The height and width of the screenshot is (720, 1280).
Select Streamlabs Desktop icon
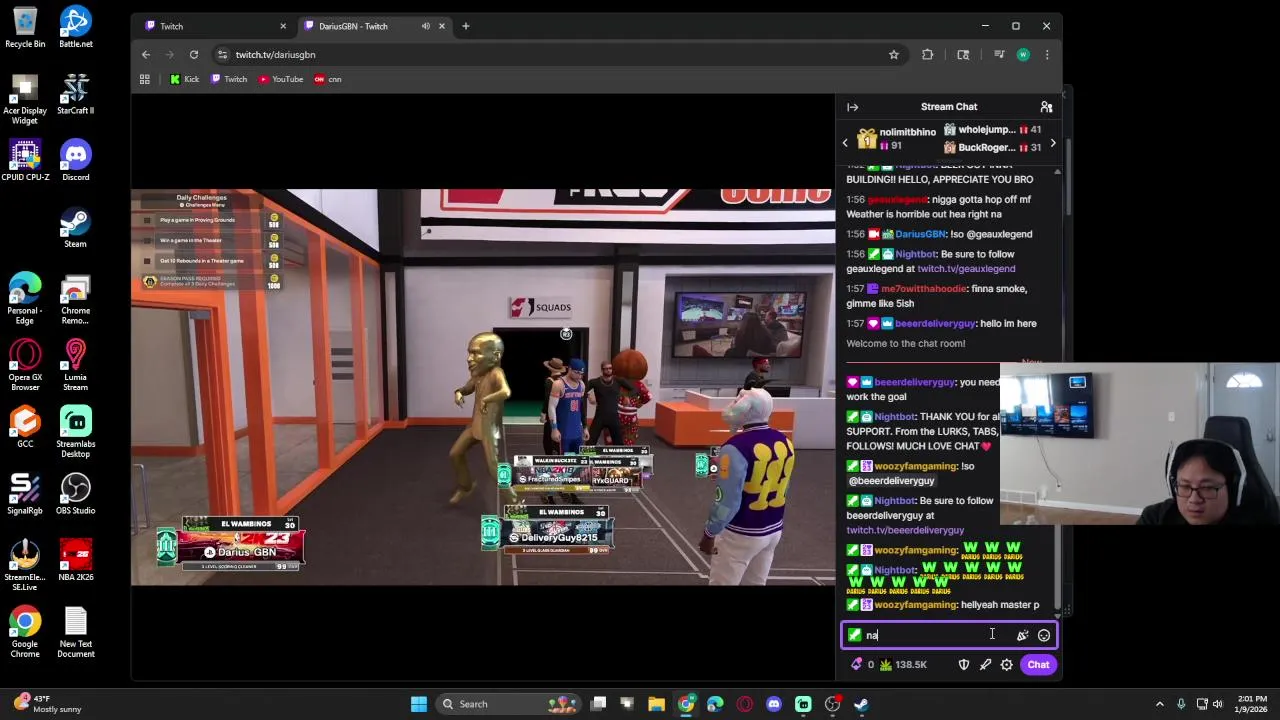coord(75,432)
